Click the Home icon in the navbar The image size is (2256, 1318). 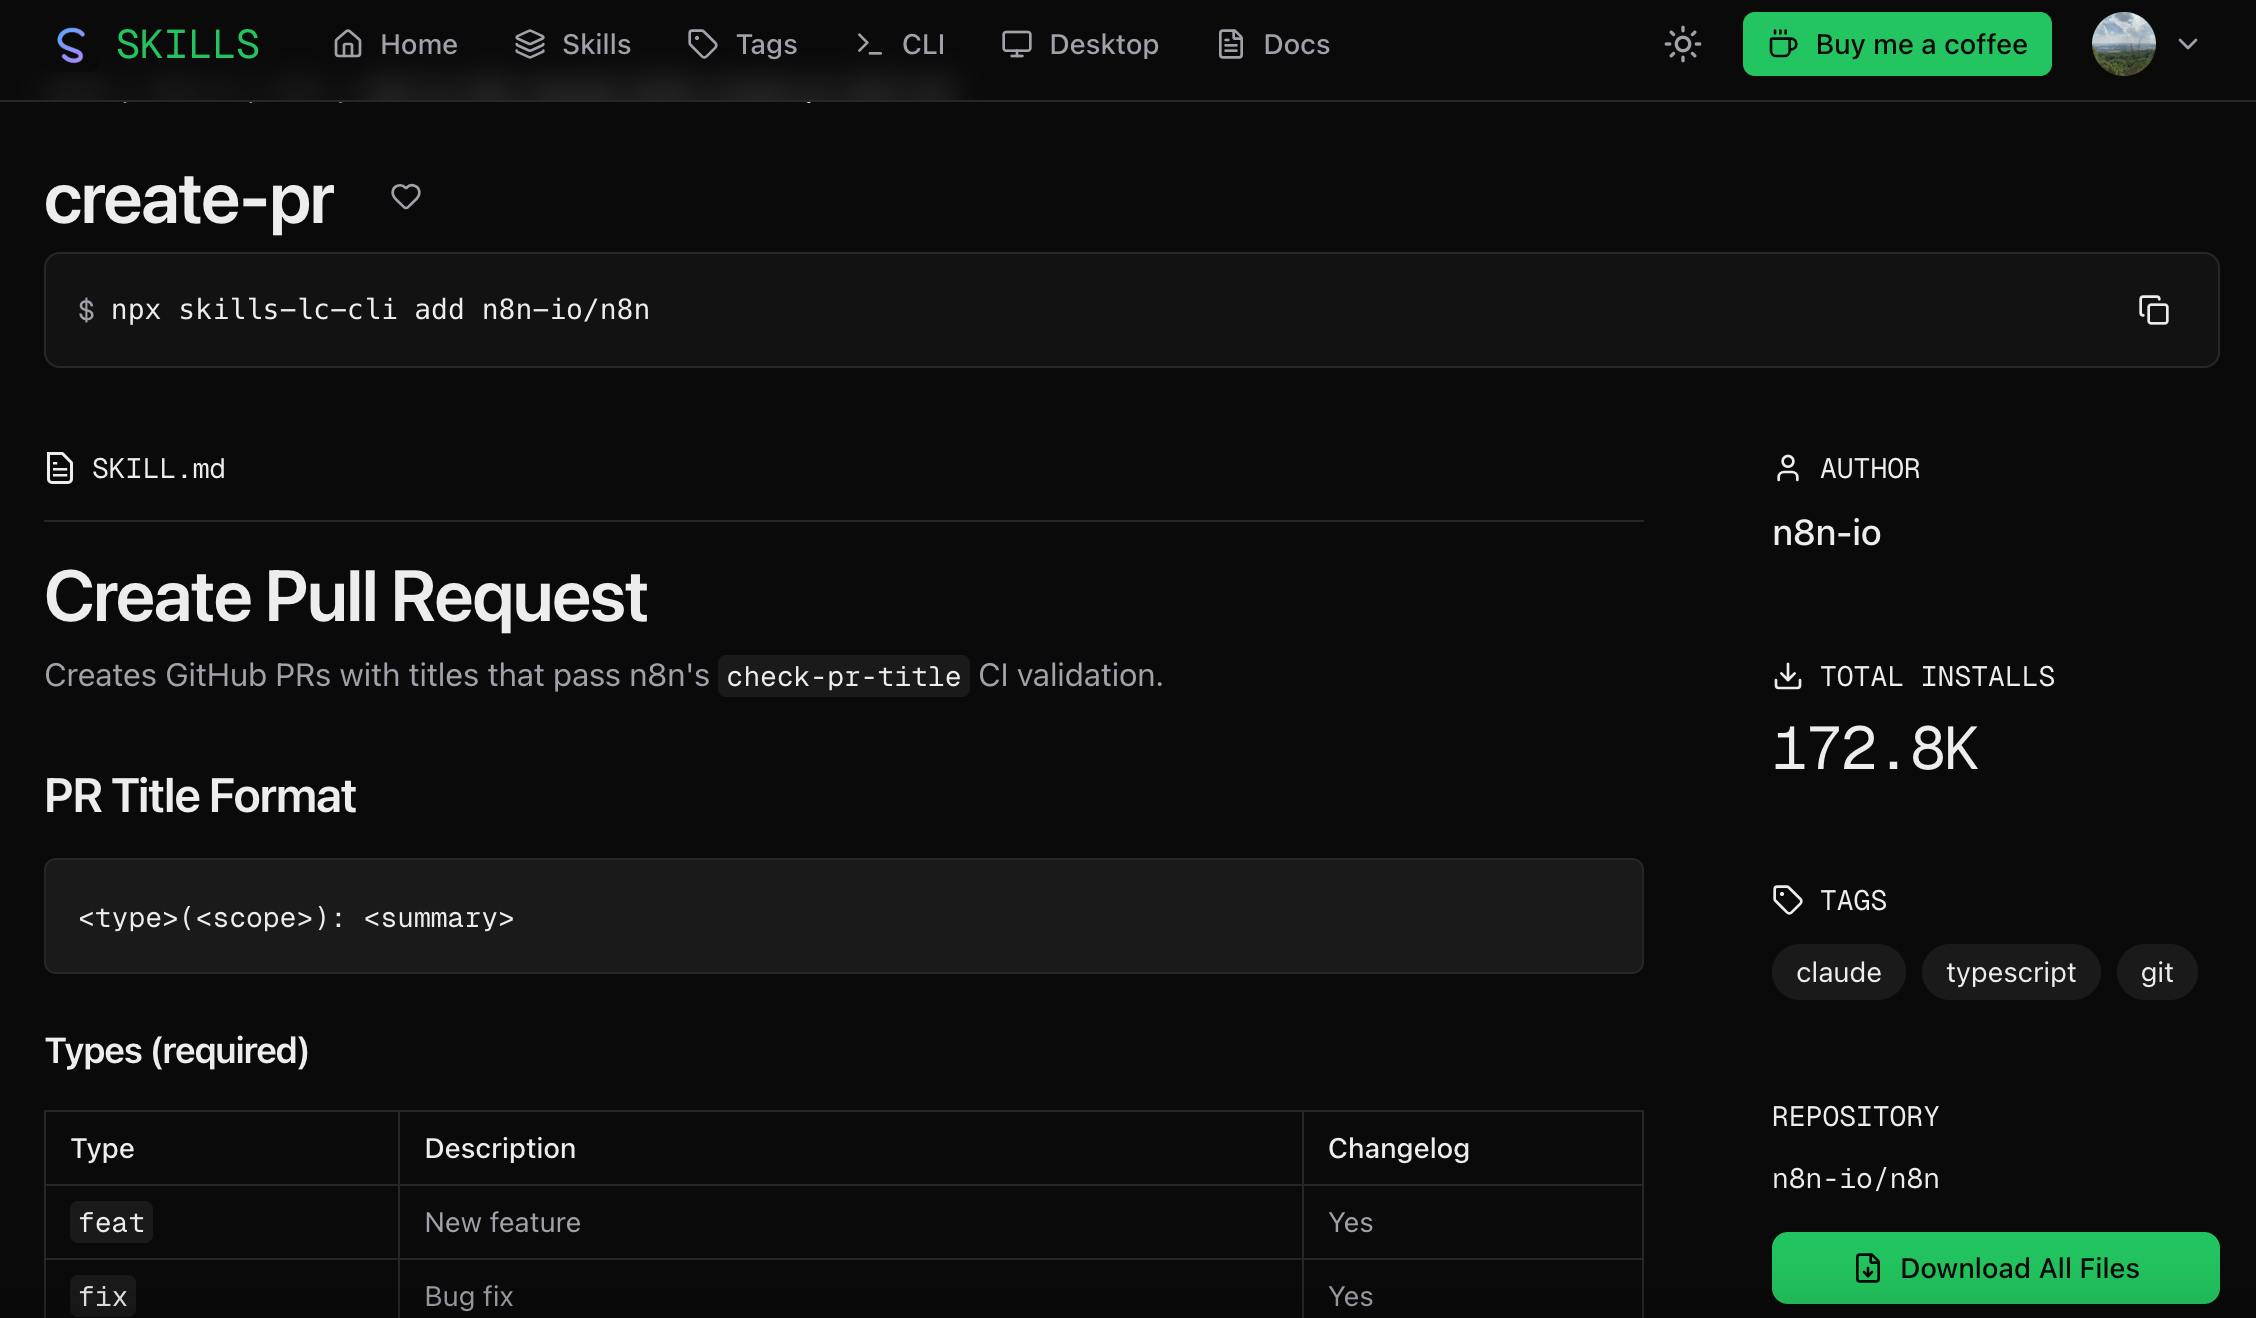click(x=348, y=44)
